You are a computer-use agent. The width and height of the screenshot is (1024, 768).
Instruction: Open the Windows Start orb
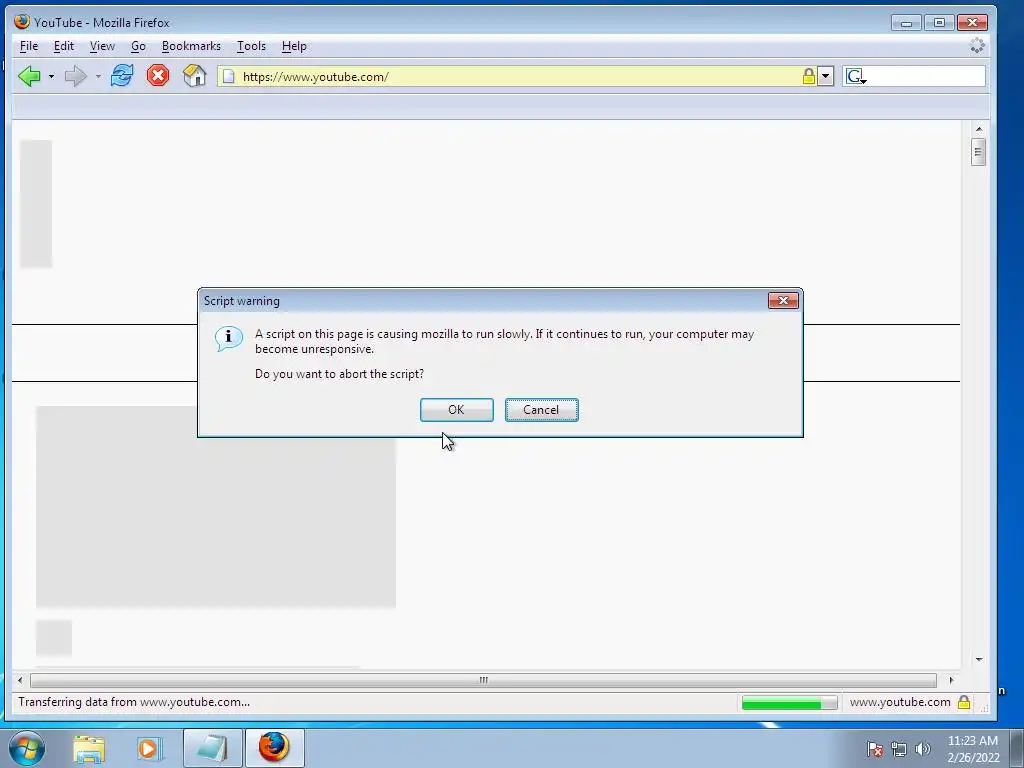coord(27,748)
